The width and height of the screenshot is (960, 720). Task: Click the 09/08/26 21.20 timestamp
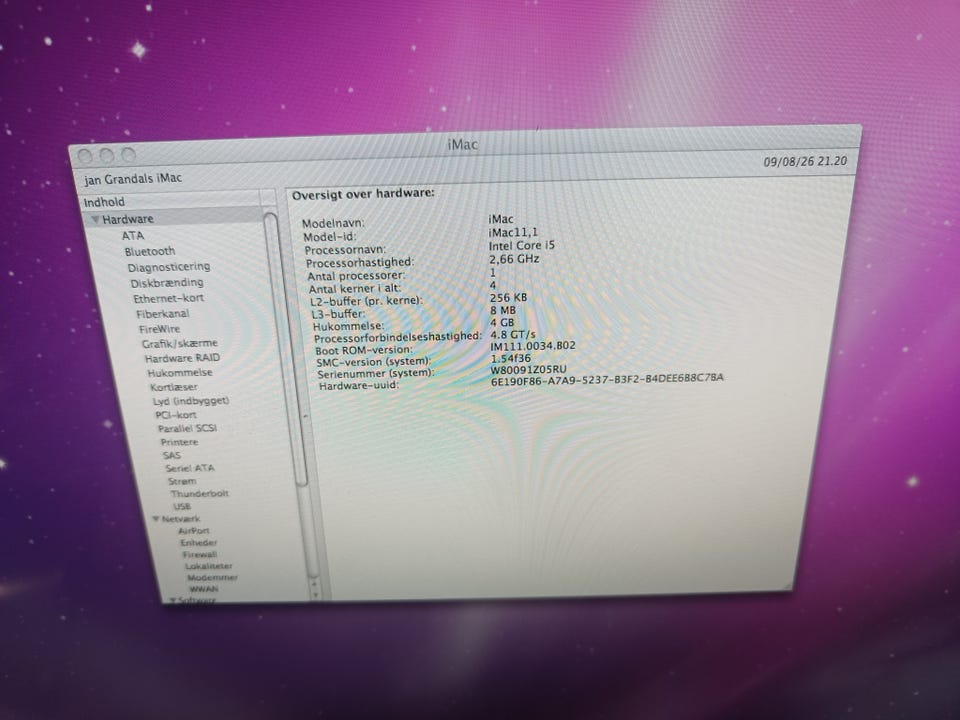click(805, 162)
